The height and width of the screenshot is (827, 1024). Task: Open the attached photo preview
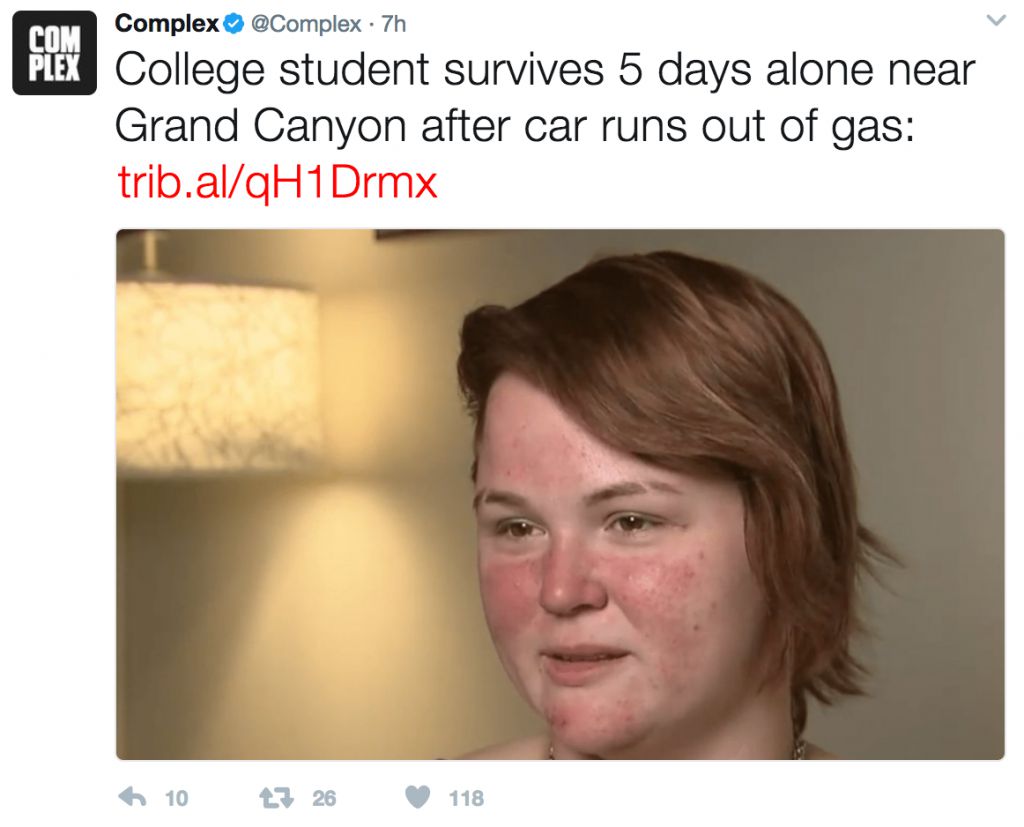pyautogui.click(x=560, y=495)
